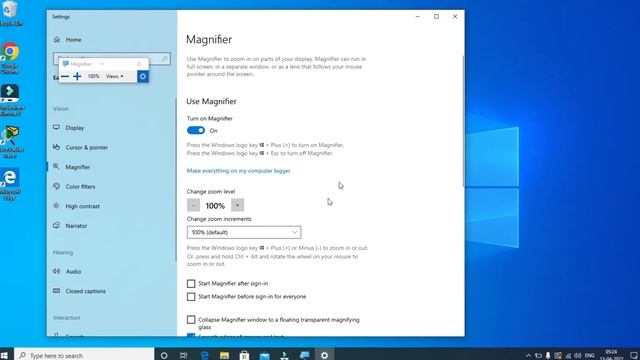Click the Cortana circle in taskbar
The image size is (640, 360).
coord(164,356)
